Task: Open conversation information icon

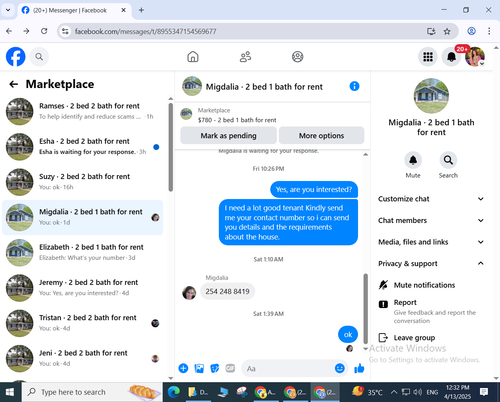Action: click(x=354, y=86)
